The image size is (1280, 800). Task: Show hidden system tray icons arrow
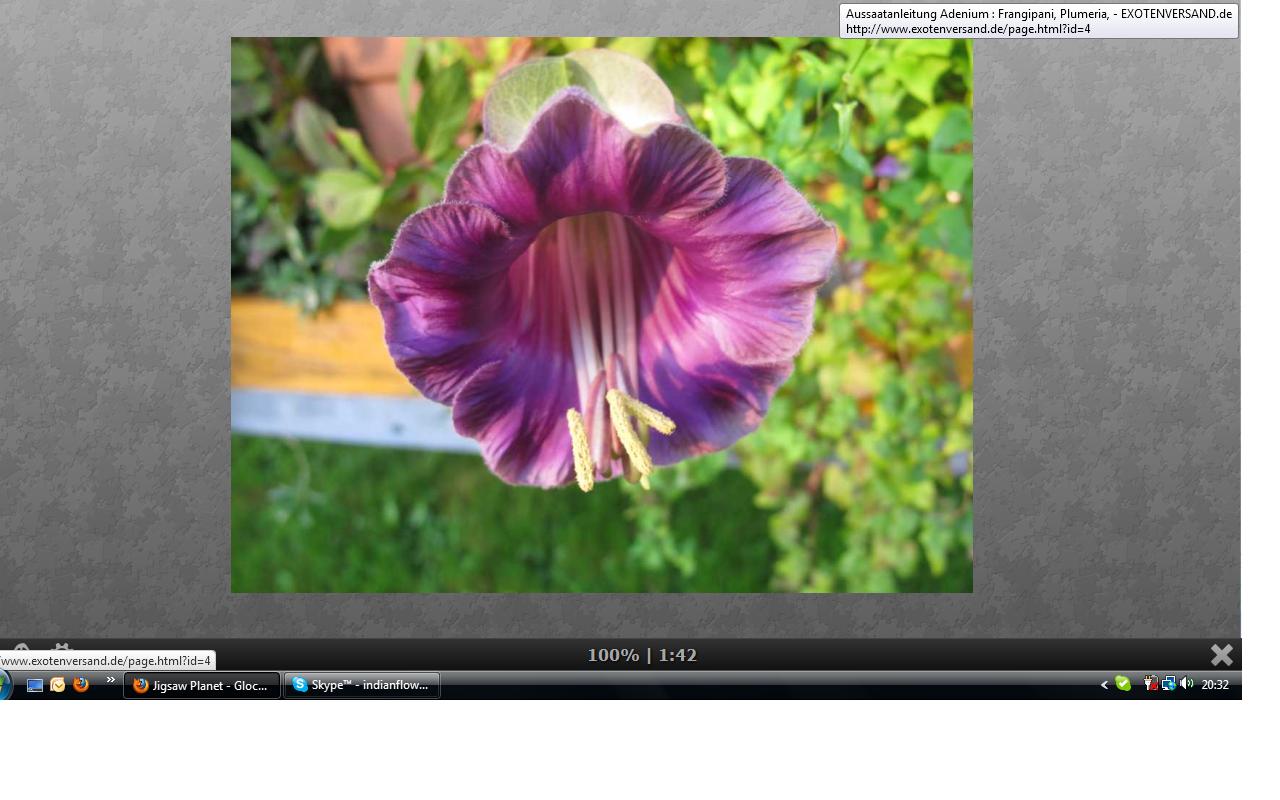pyautogui.click(x=1104, y=685)
